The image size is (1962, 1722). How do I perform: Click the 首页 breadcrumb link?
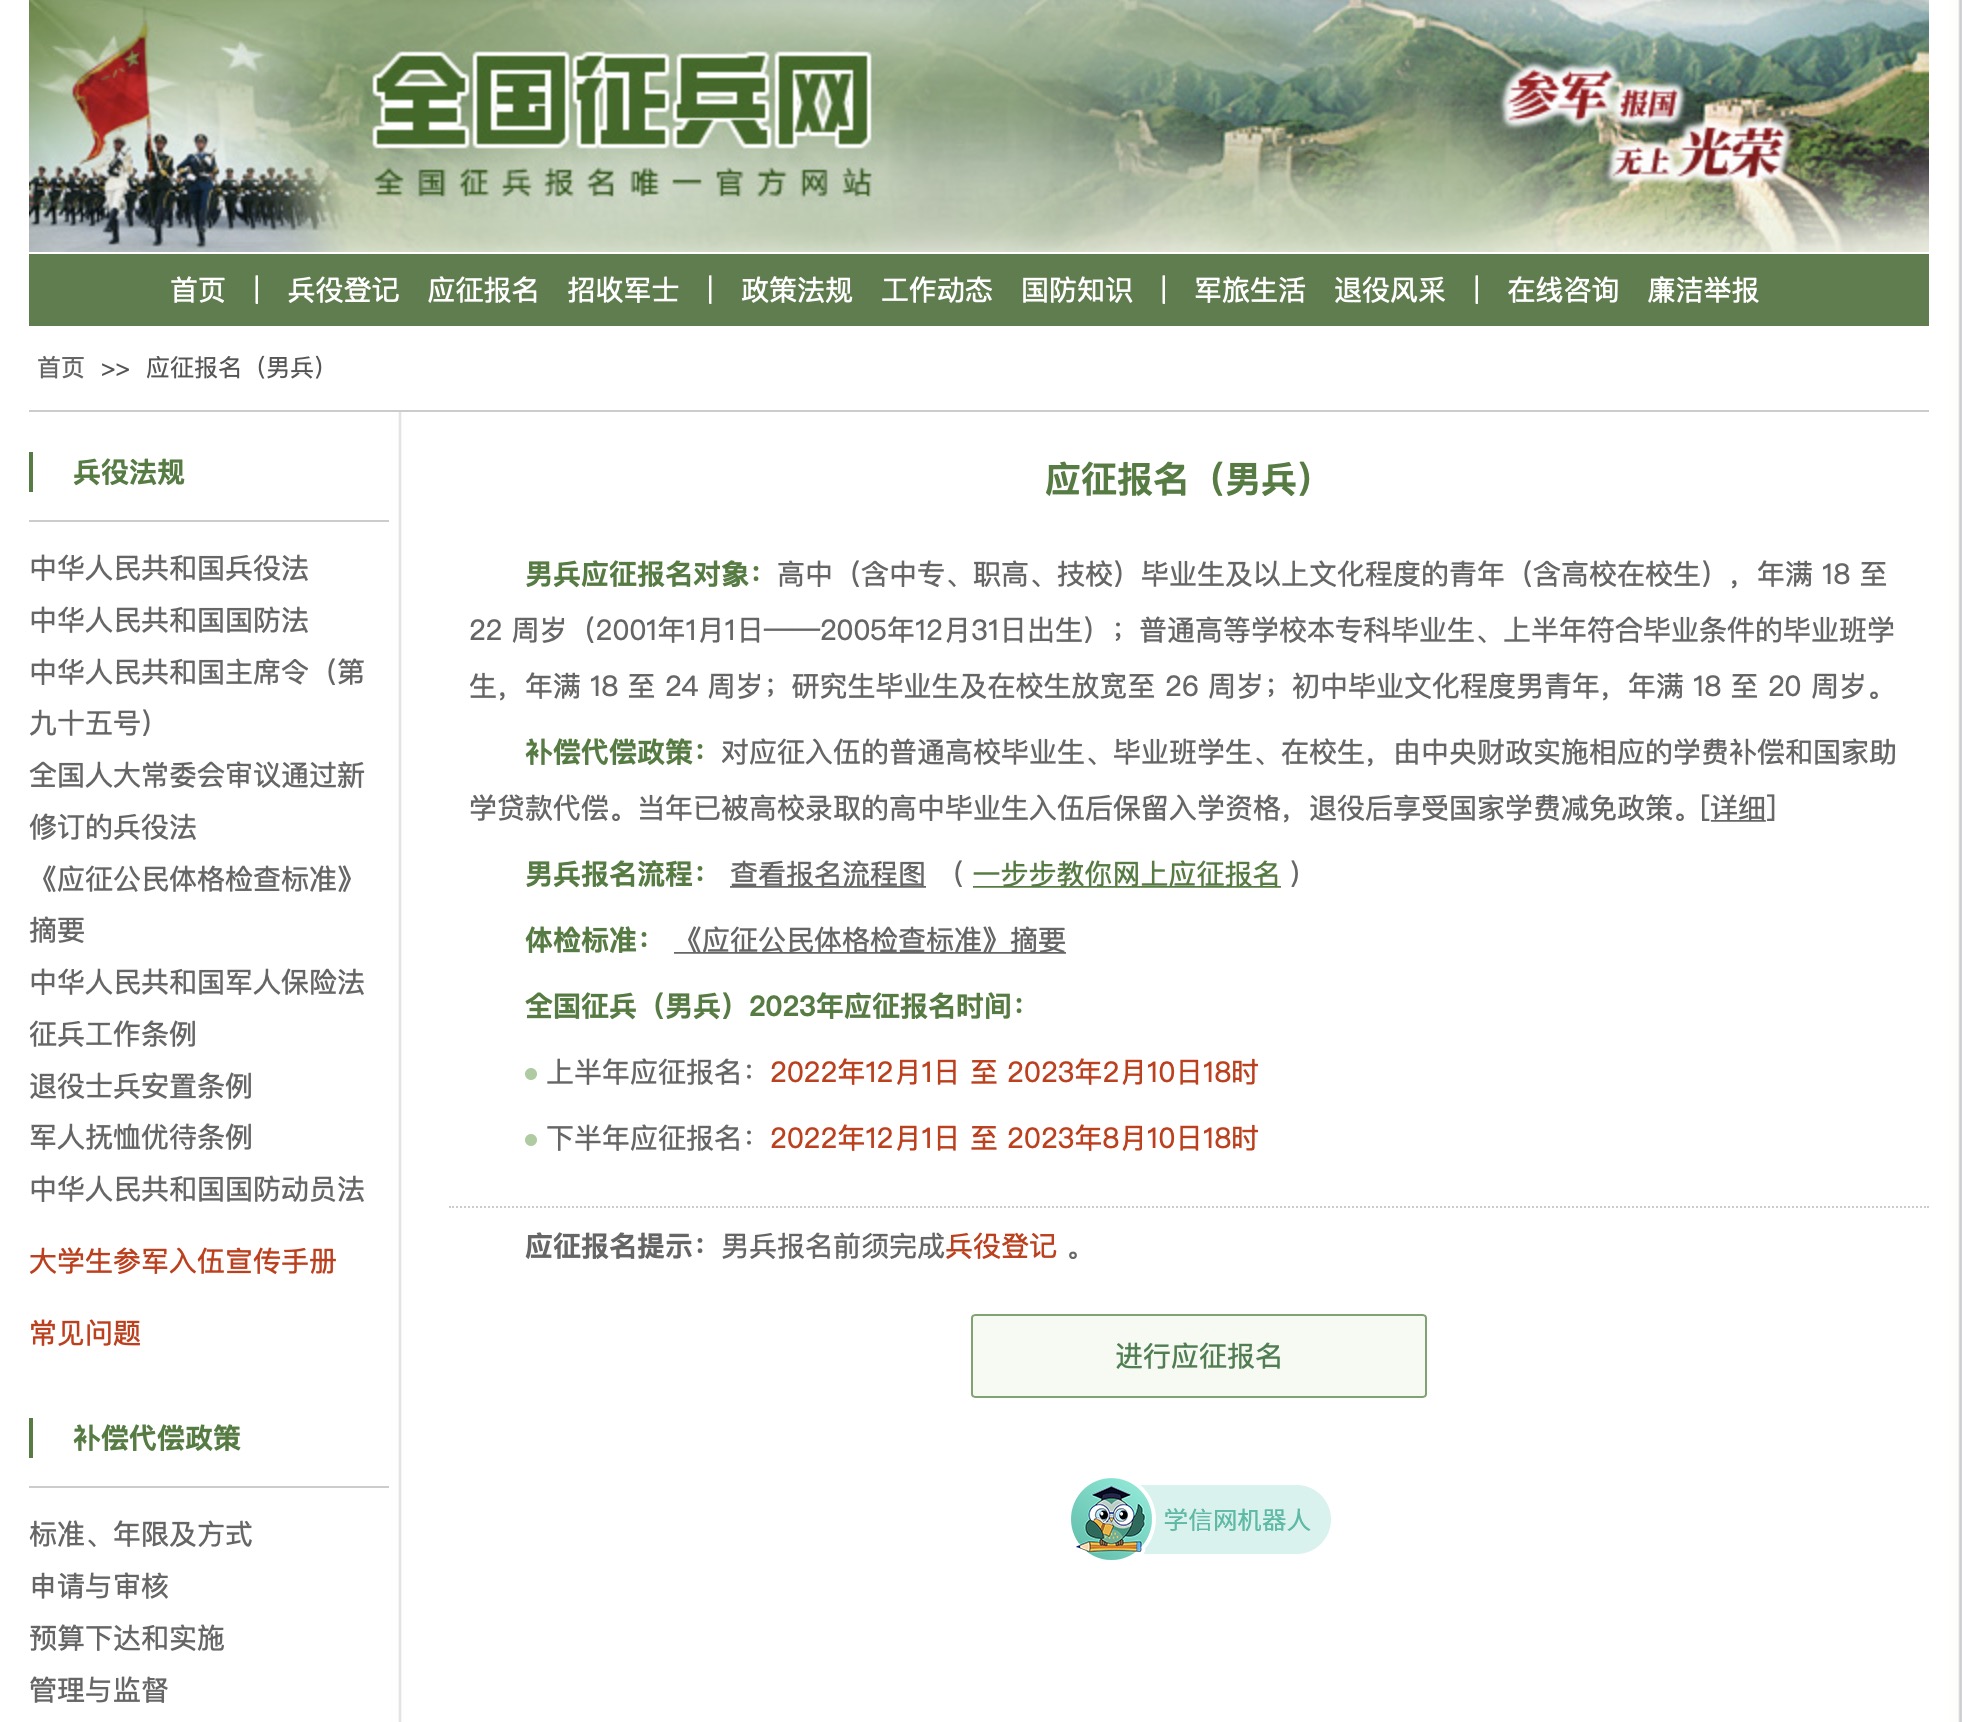pyautogui.click(x=61, y=368)
